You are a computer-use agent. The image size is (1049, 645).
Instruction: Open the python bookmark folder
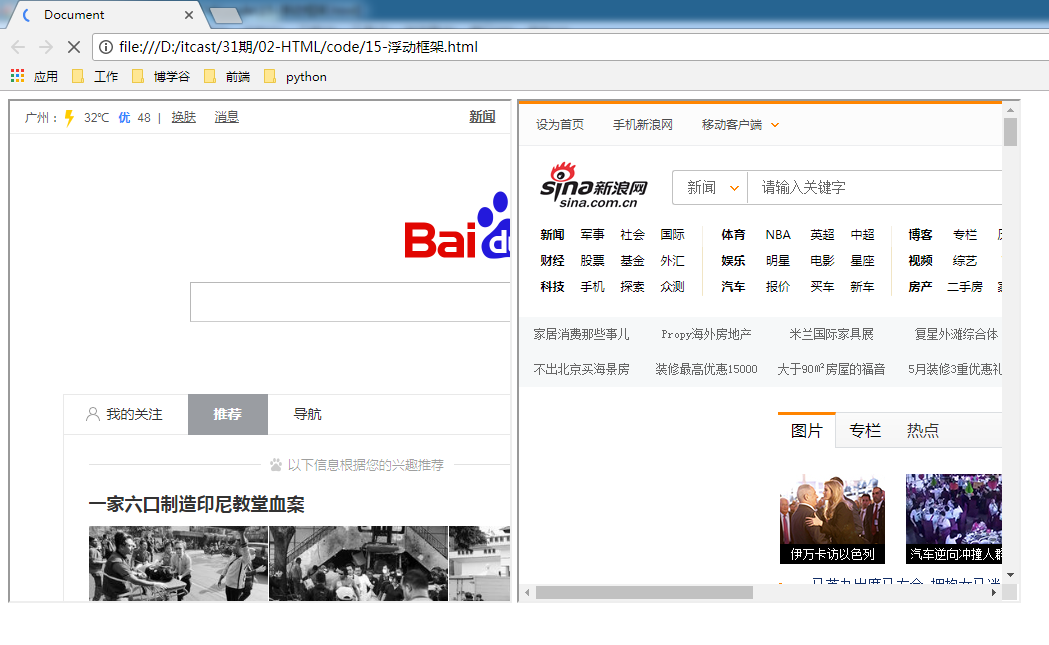tap(295, 76)
